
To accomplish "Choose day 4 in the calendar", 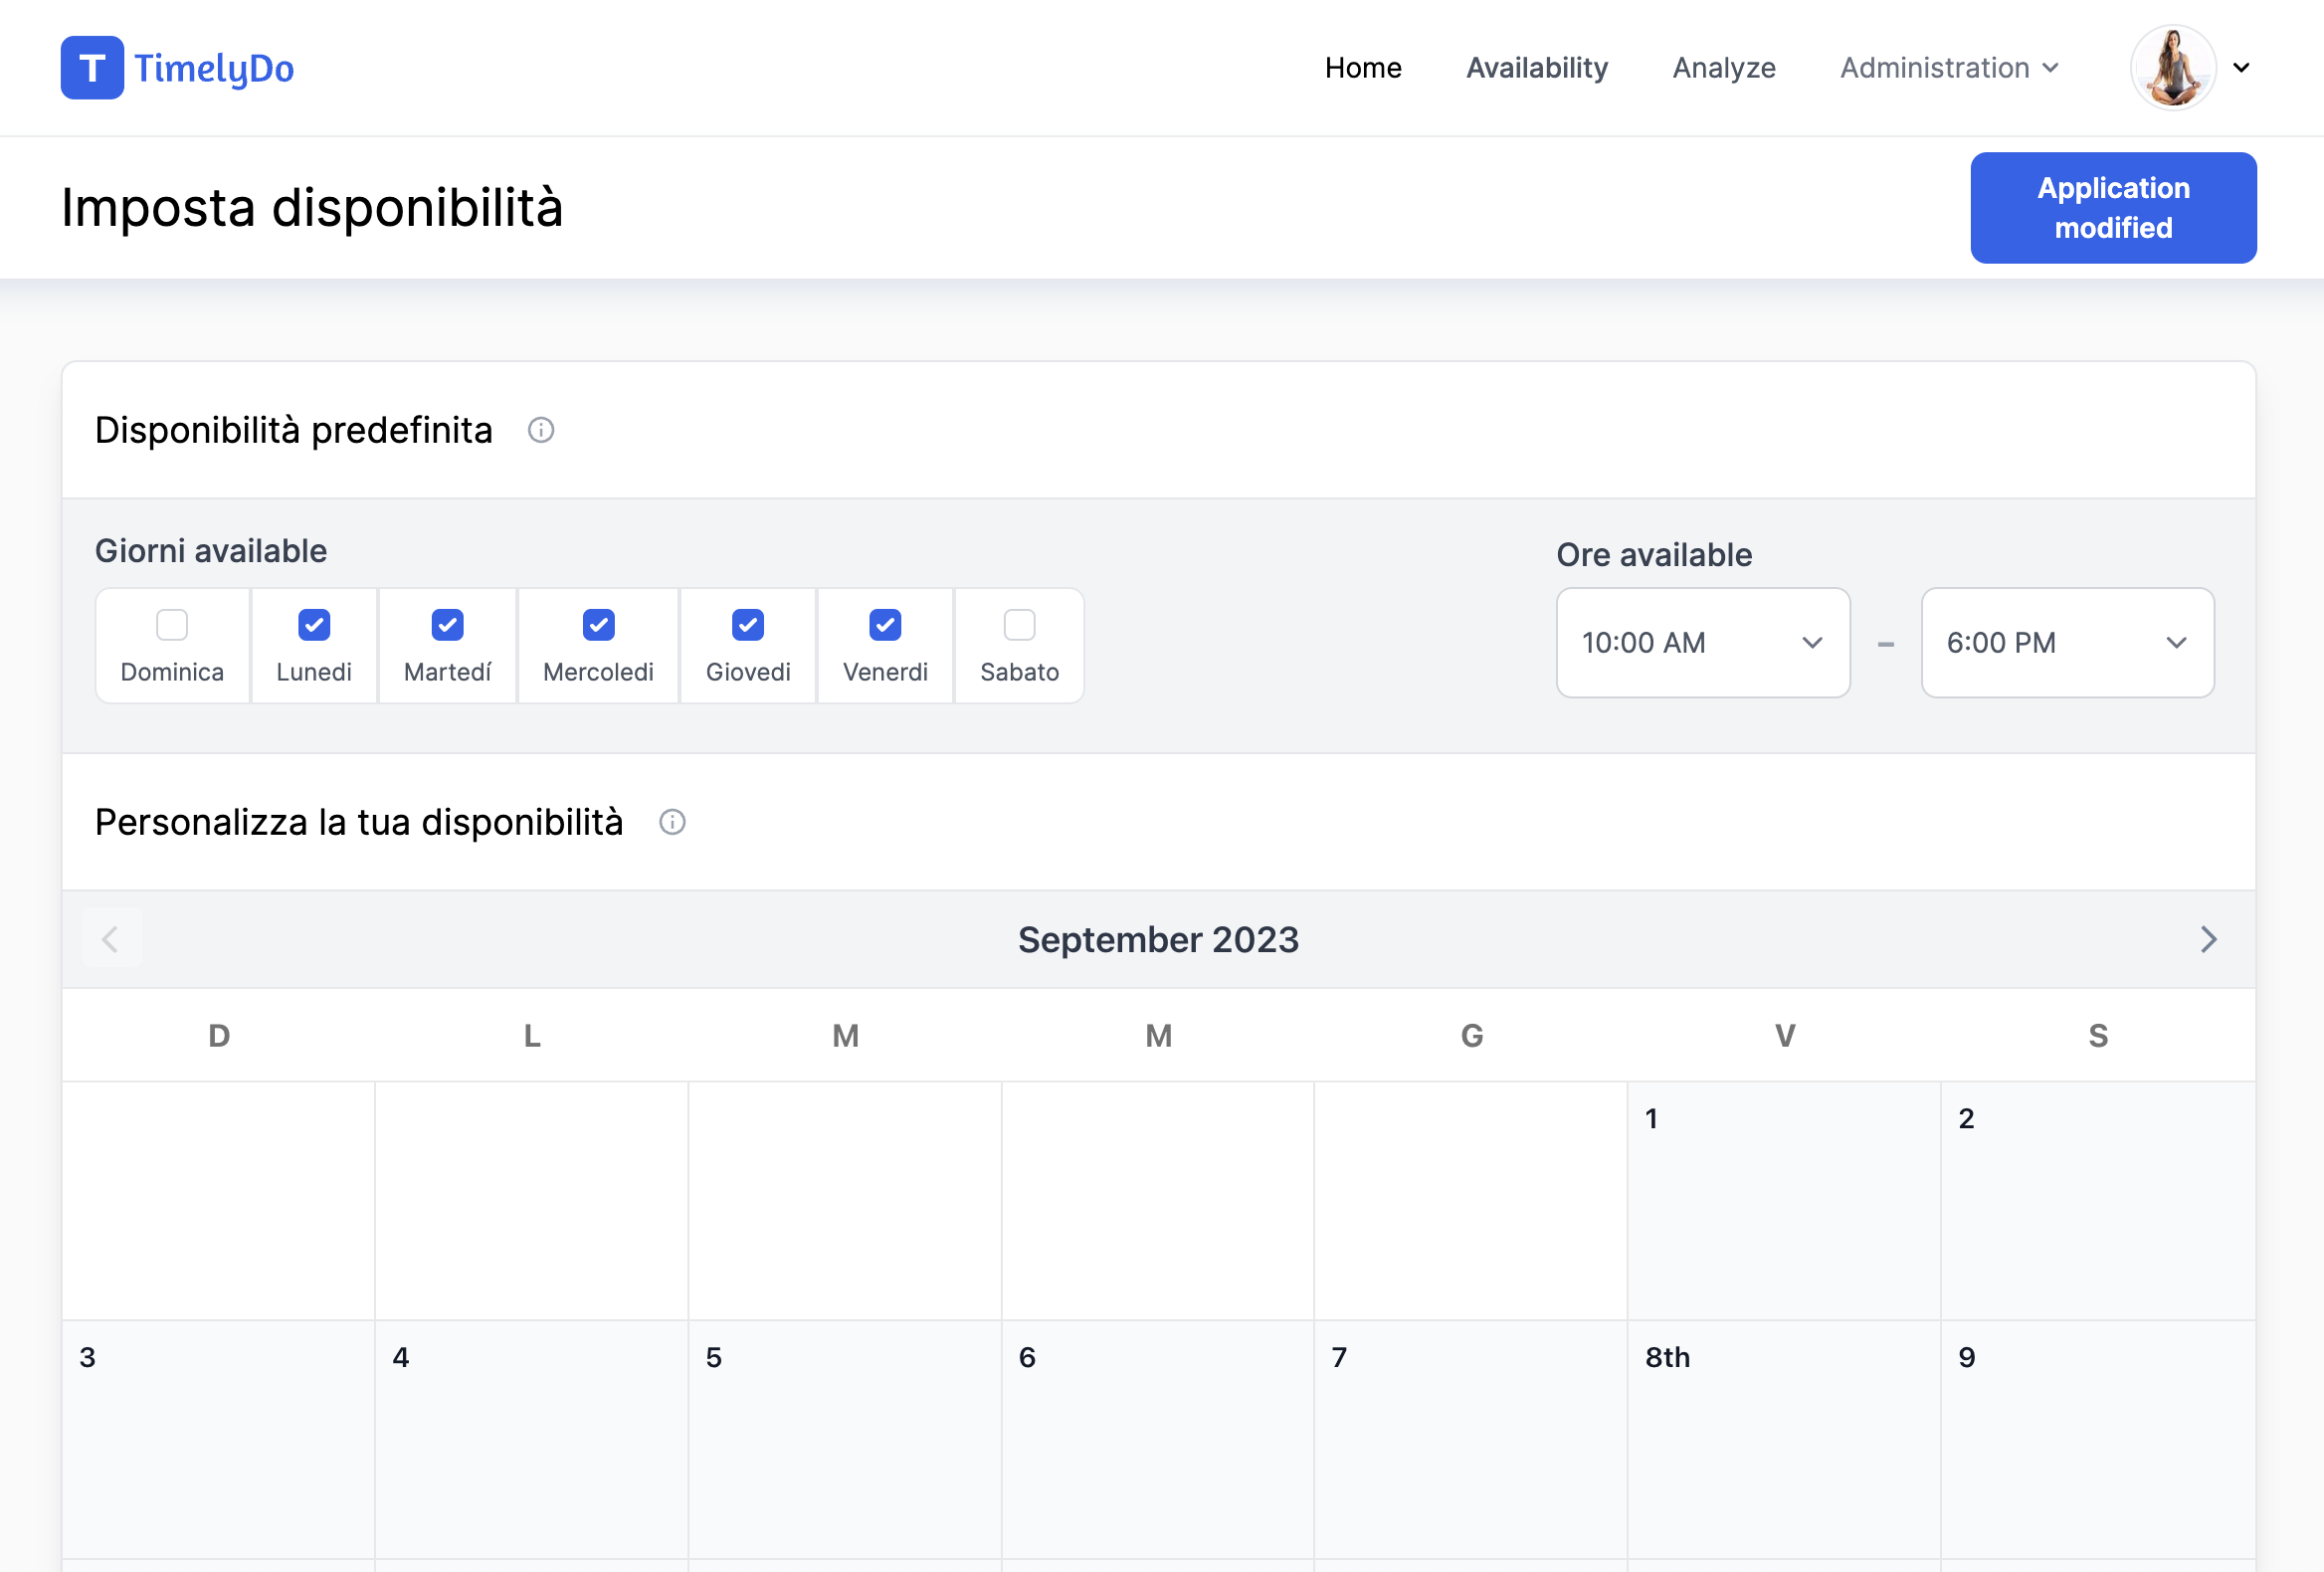I will [x=532, y=1439].
